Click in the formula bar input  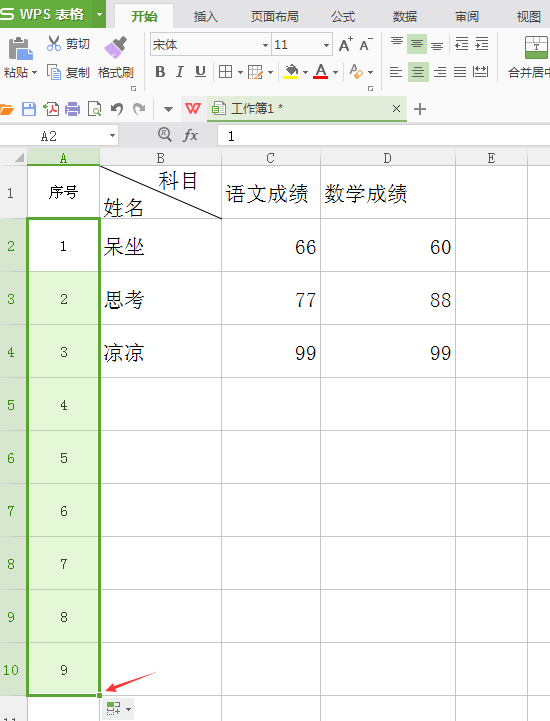click(384, 136)
